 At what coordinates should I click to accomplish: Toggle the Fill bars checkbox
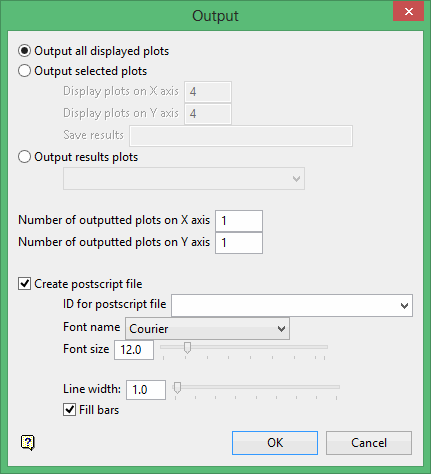(69, 410)
